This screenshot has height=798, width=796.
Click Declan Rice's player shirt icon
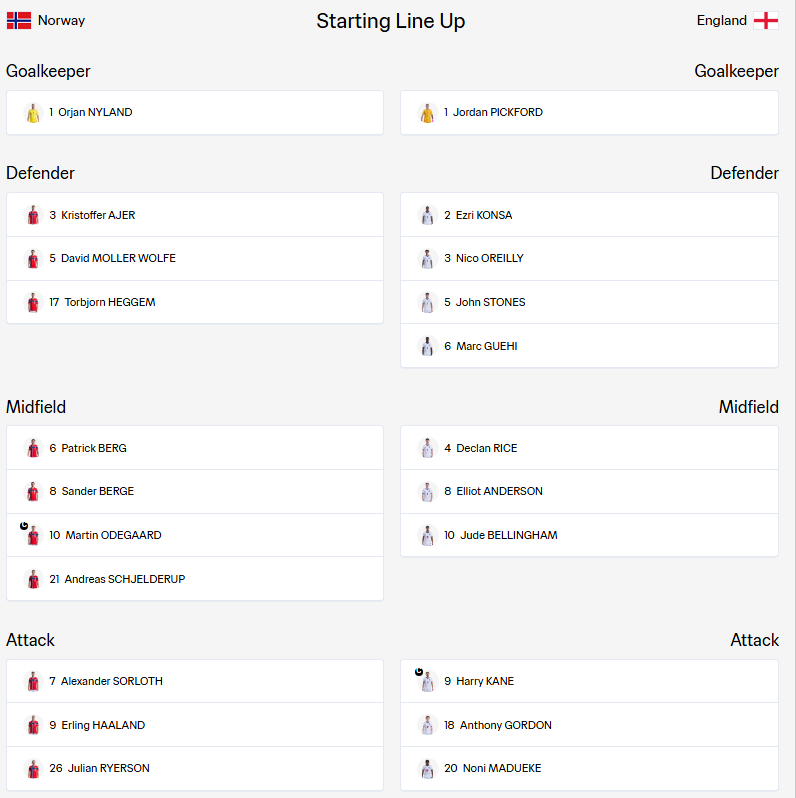click(428, 448)
